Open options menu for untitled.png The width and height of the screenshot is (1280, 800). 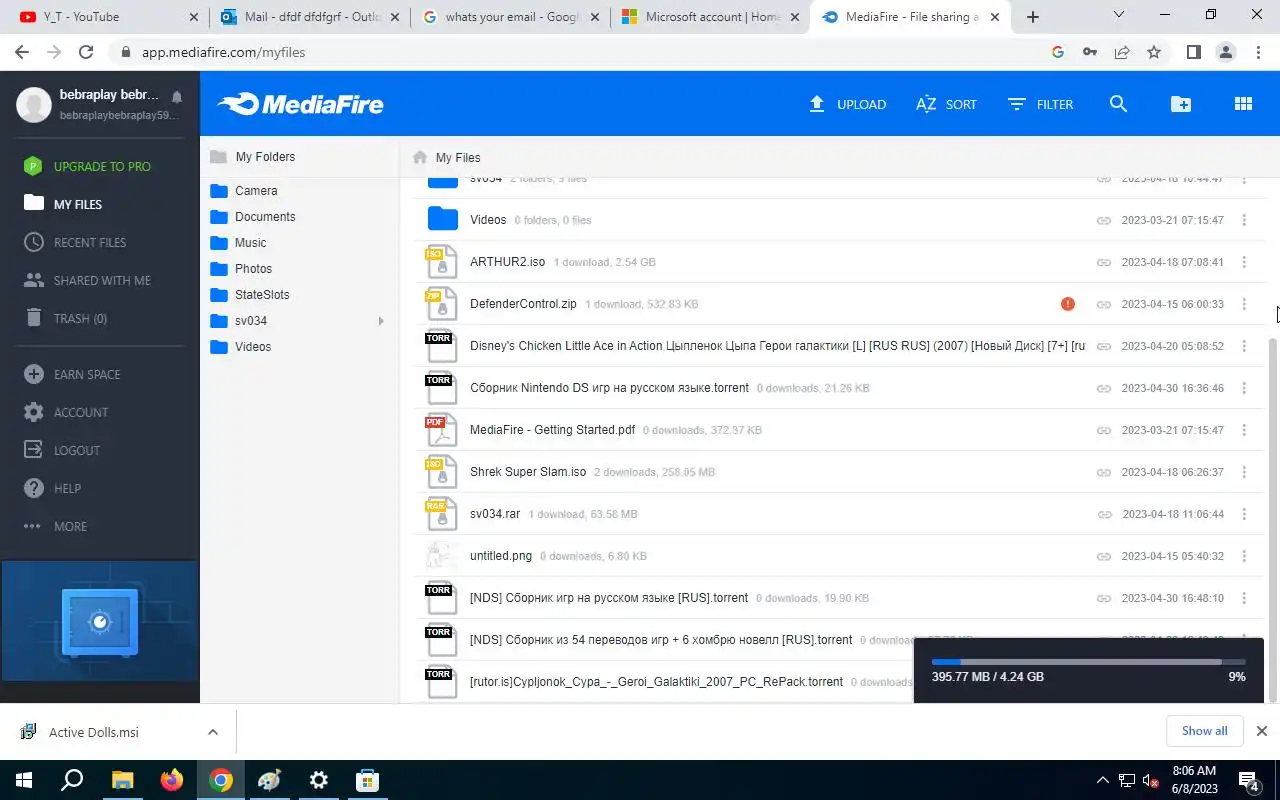point(1244,556)
